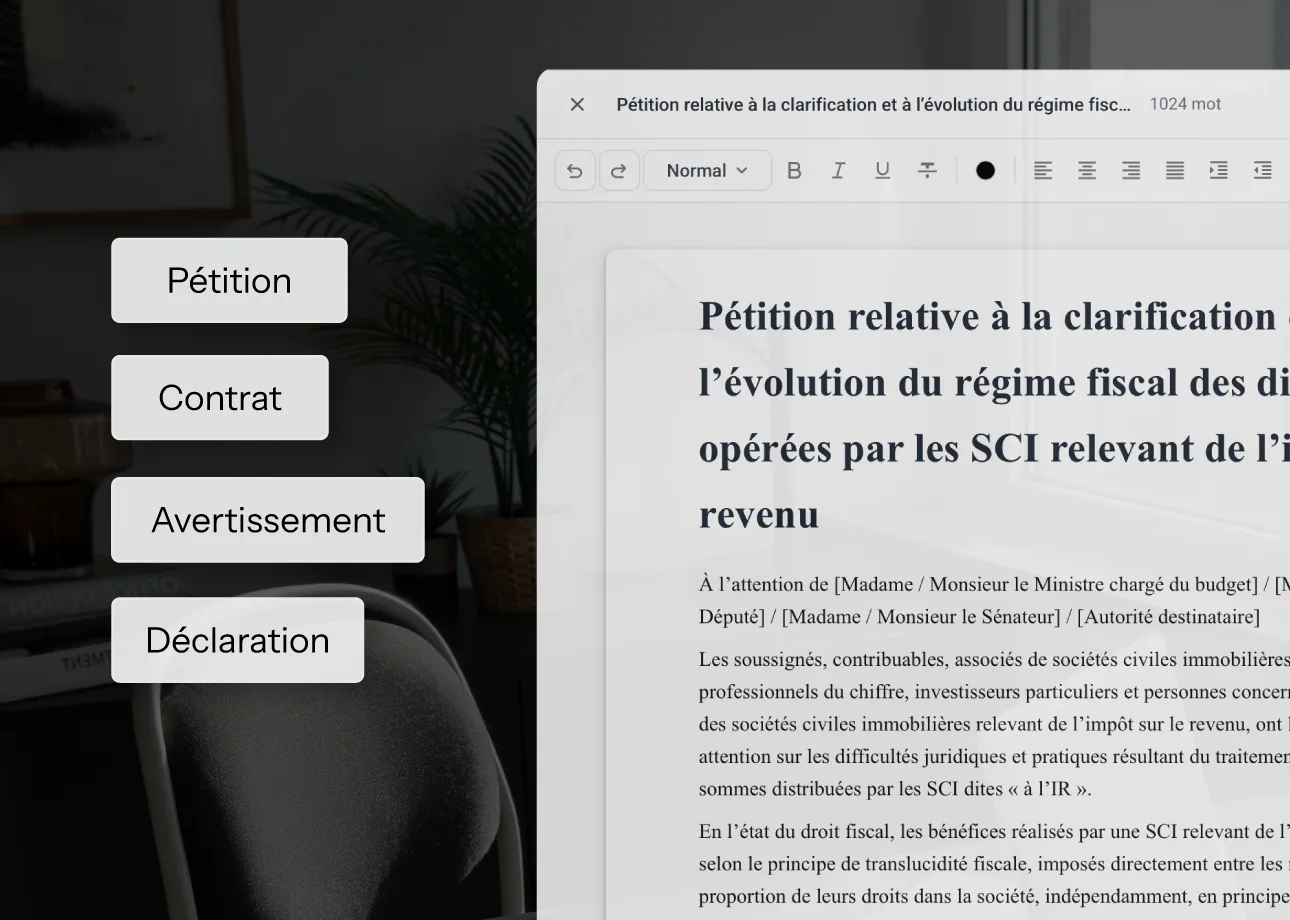
Task: Toggle underline formatting
Action: (x=882, y=171)
